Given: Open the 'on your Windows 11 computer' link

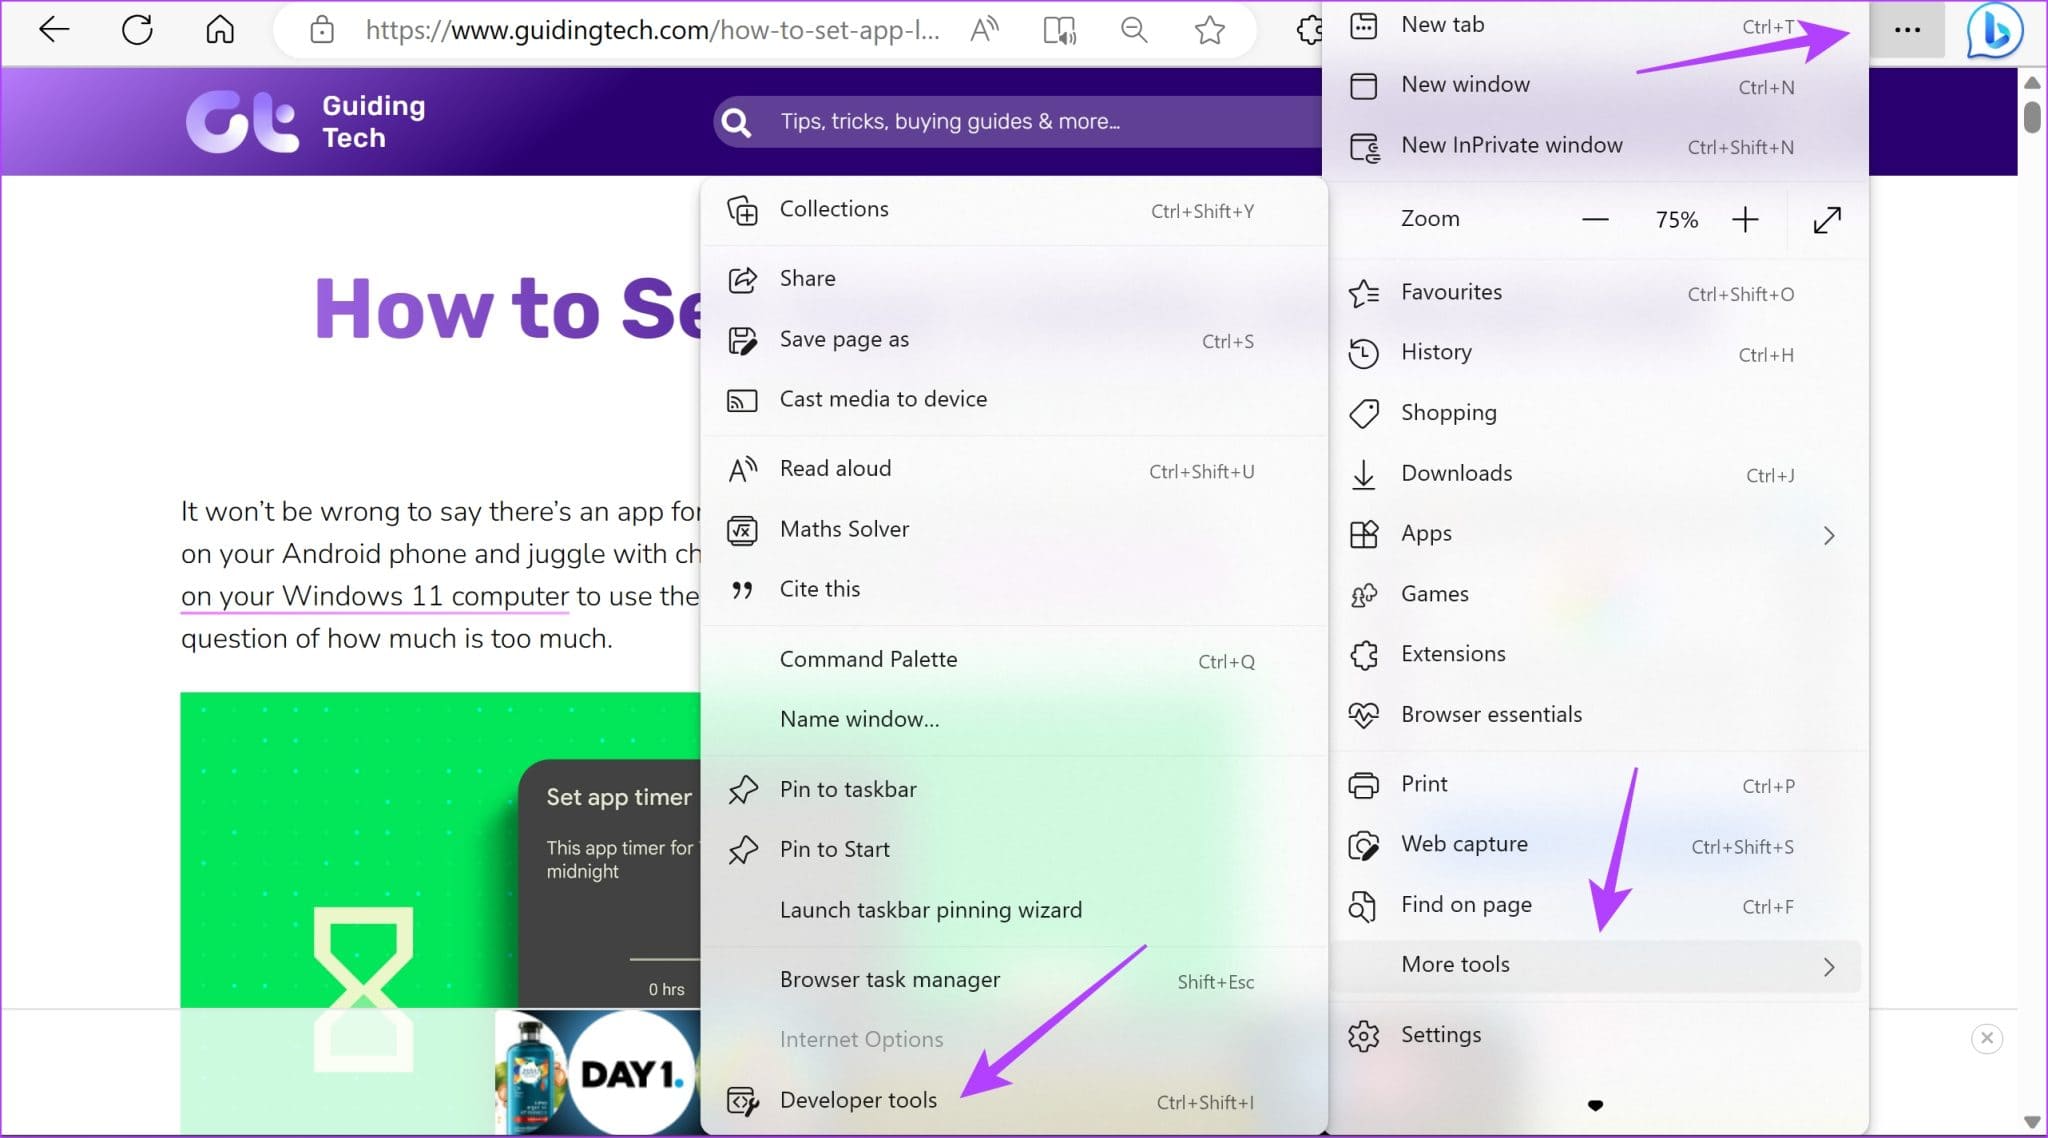Looking at the screenshot, I should pyautogui.click(x=374, y=596).
